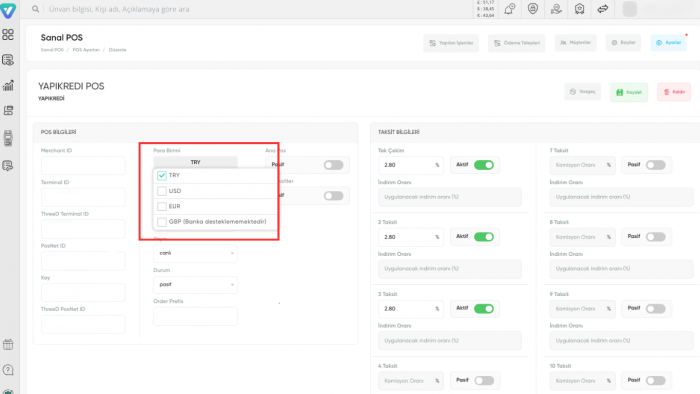
Task: Open the Durum pasif dropdown
Action: click(x=195, y=285)
